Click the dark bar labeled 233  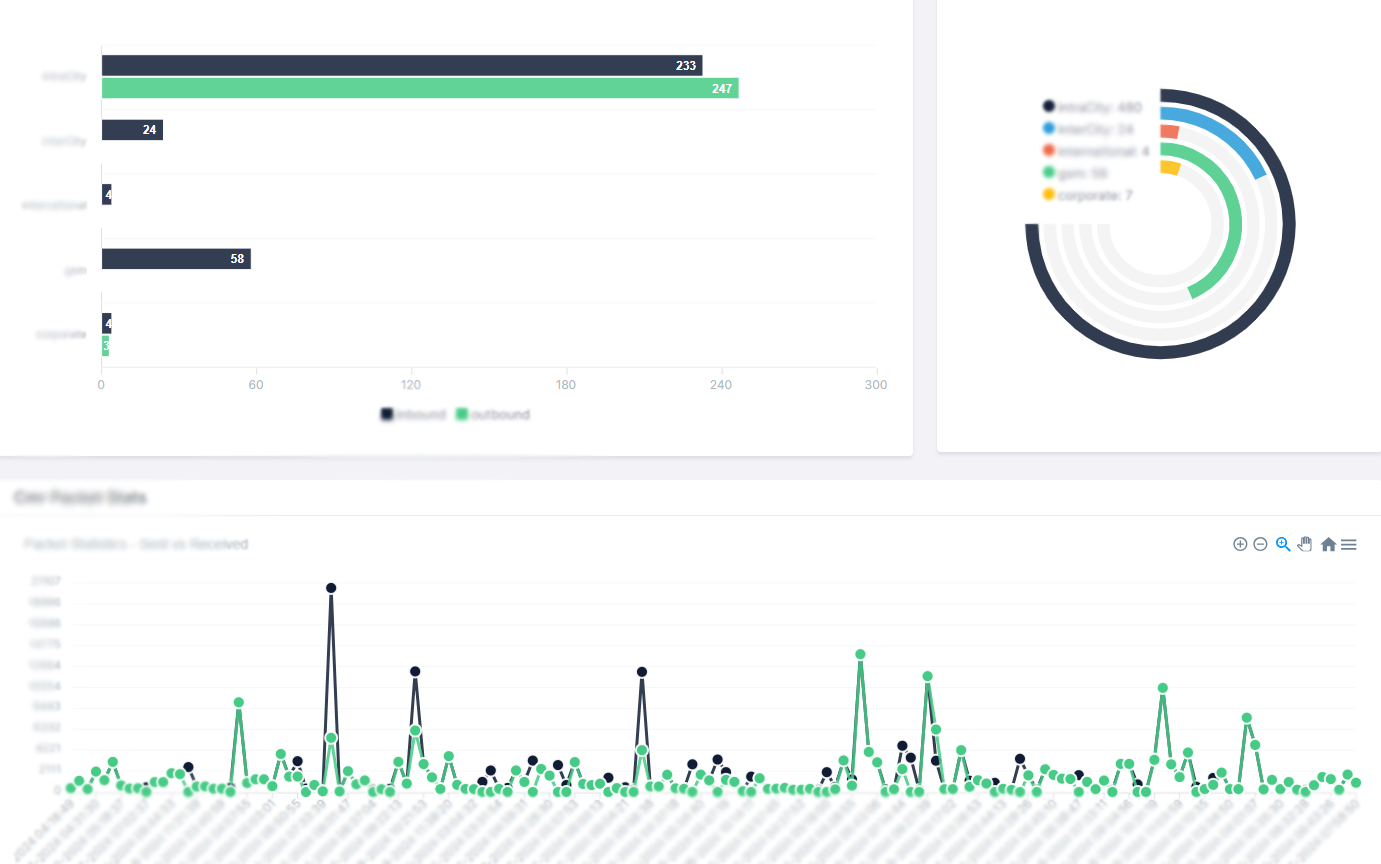click(x=402, y=65)
